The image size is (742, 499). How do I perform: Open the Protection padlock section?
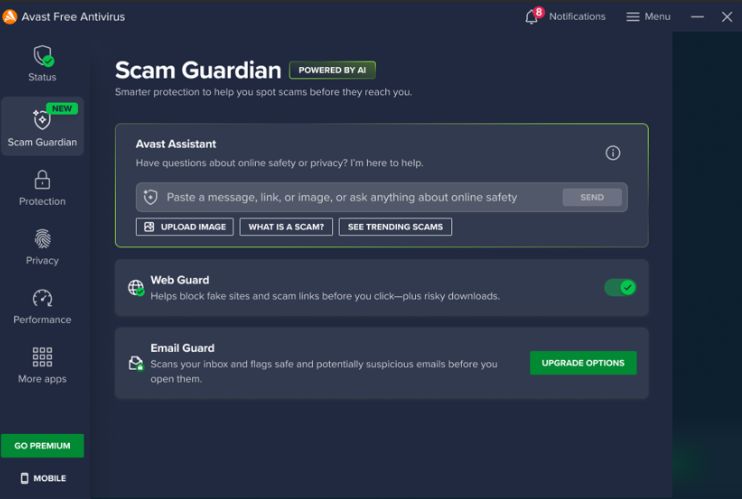click(x=42, y=180)
